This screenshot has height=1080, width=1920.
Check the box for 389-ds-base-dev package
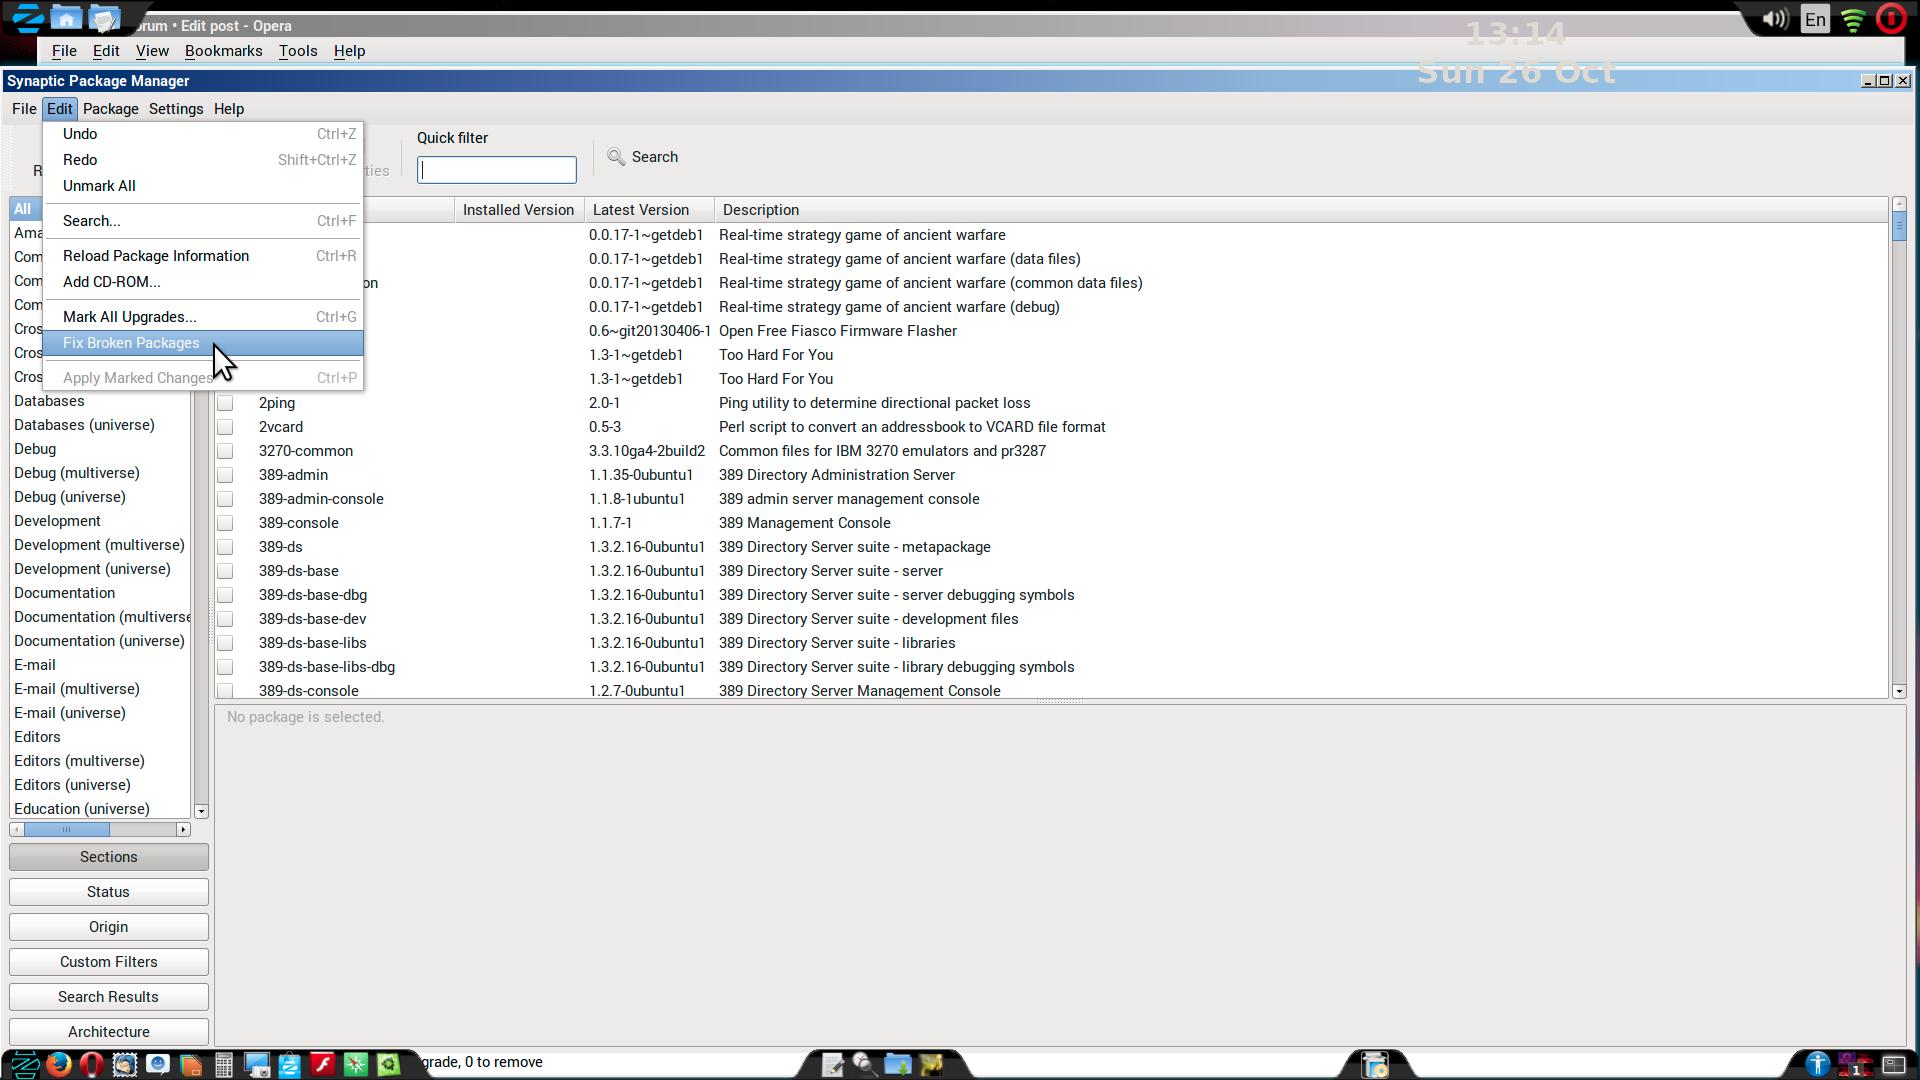[225, 619]
